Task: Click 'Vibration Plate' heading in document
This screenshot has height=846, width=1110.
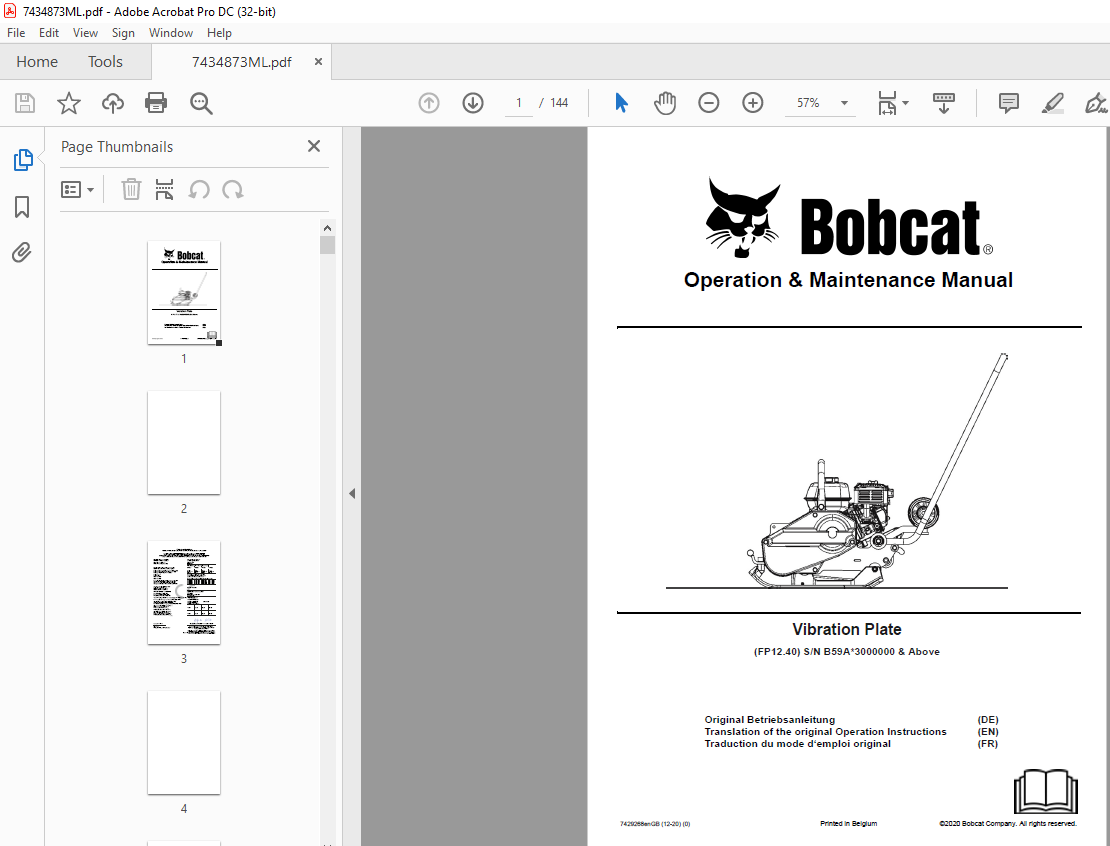Action: click(847, 629)
